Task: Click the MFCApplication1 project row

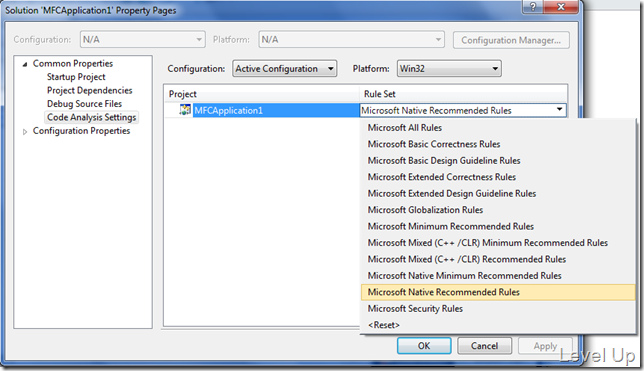Action: point(261,110)
